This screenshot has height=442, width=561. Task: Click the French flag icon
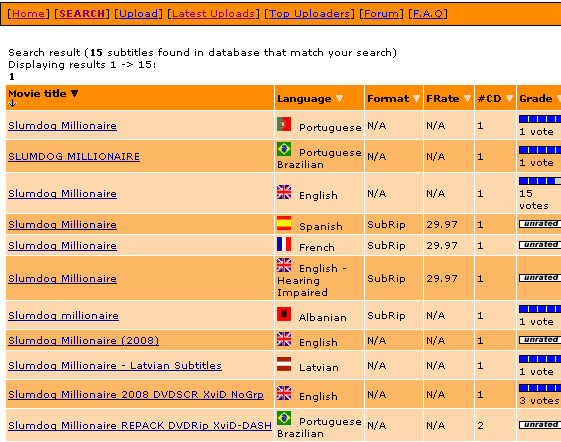[x=284, y=244]
